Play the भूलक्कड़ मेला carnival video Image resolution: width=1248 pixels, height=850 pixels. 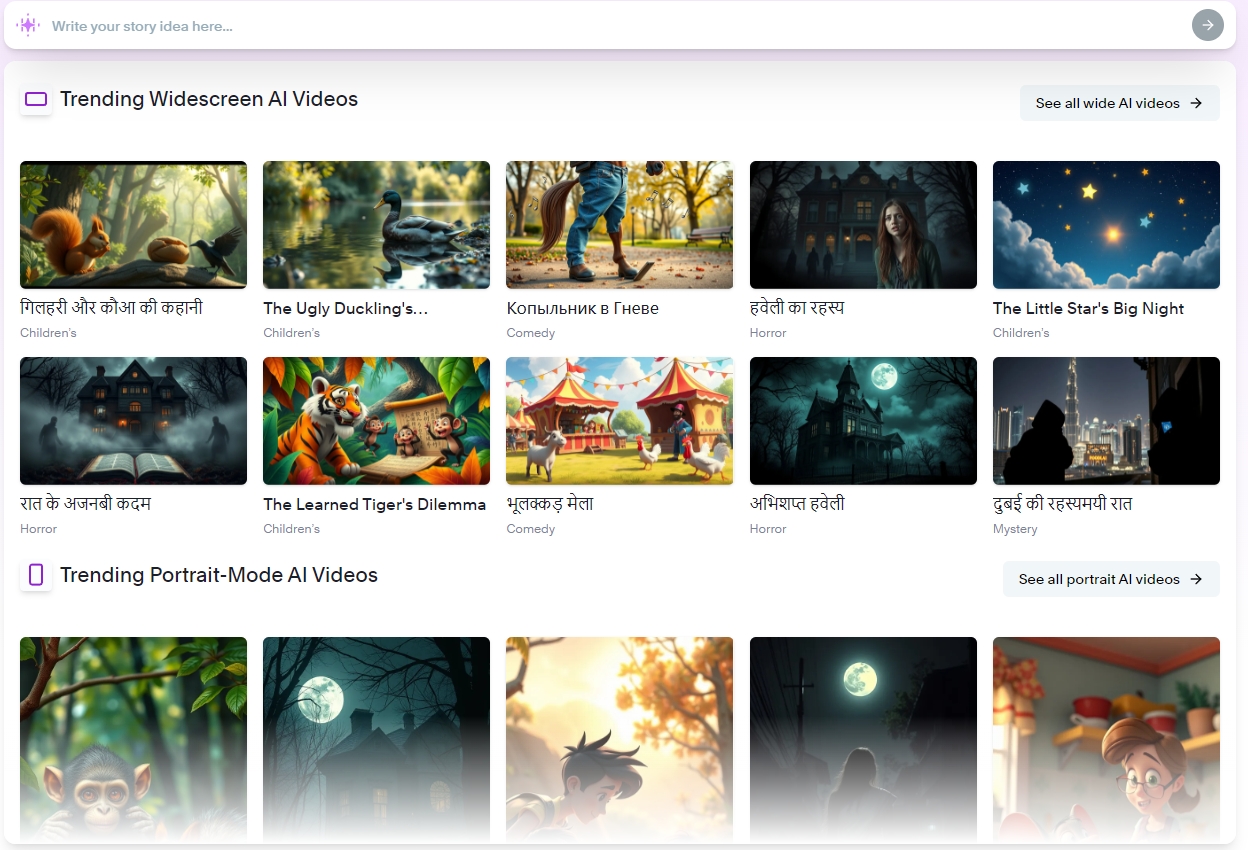(x=619, y=421)
